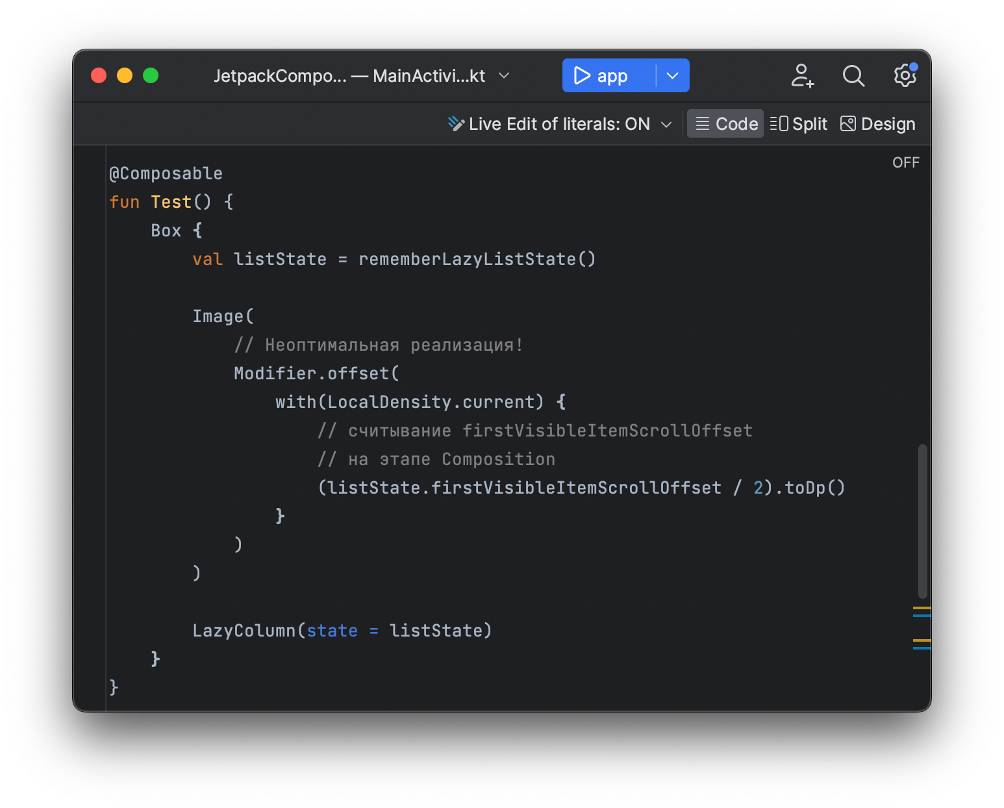This screenshot has width=1004, height=808.
Task: Open Search Everywhere magnifier icon
Action: (853, 76)
